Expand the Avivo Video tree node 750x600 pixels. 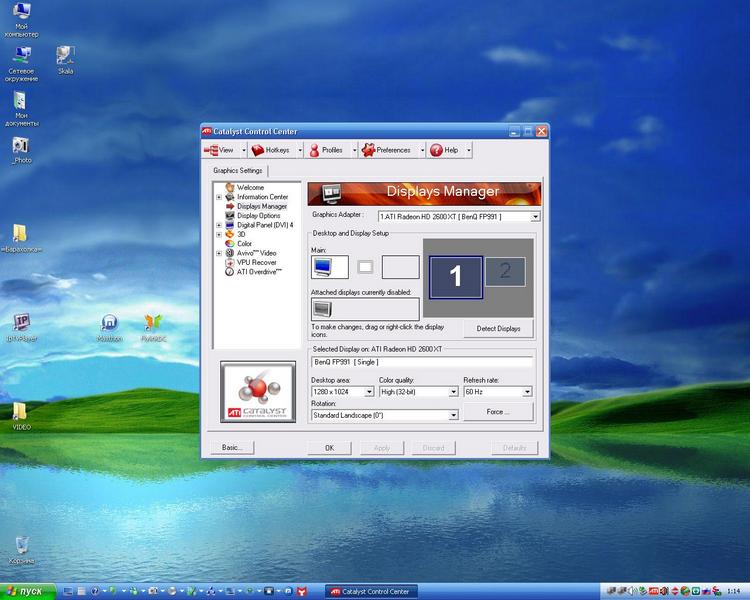coord(219,253)
